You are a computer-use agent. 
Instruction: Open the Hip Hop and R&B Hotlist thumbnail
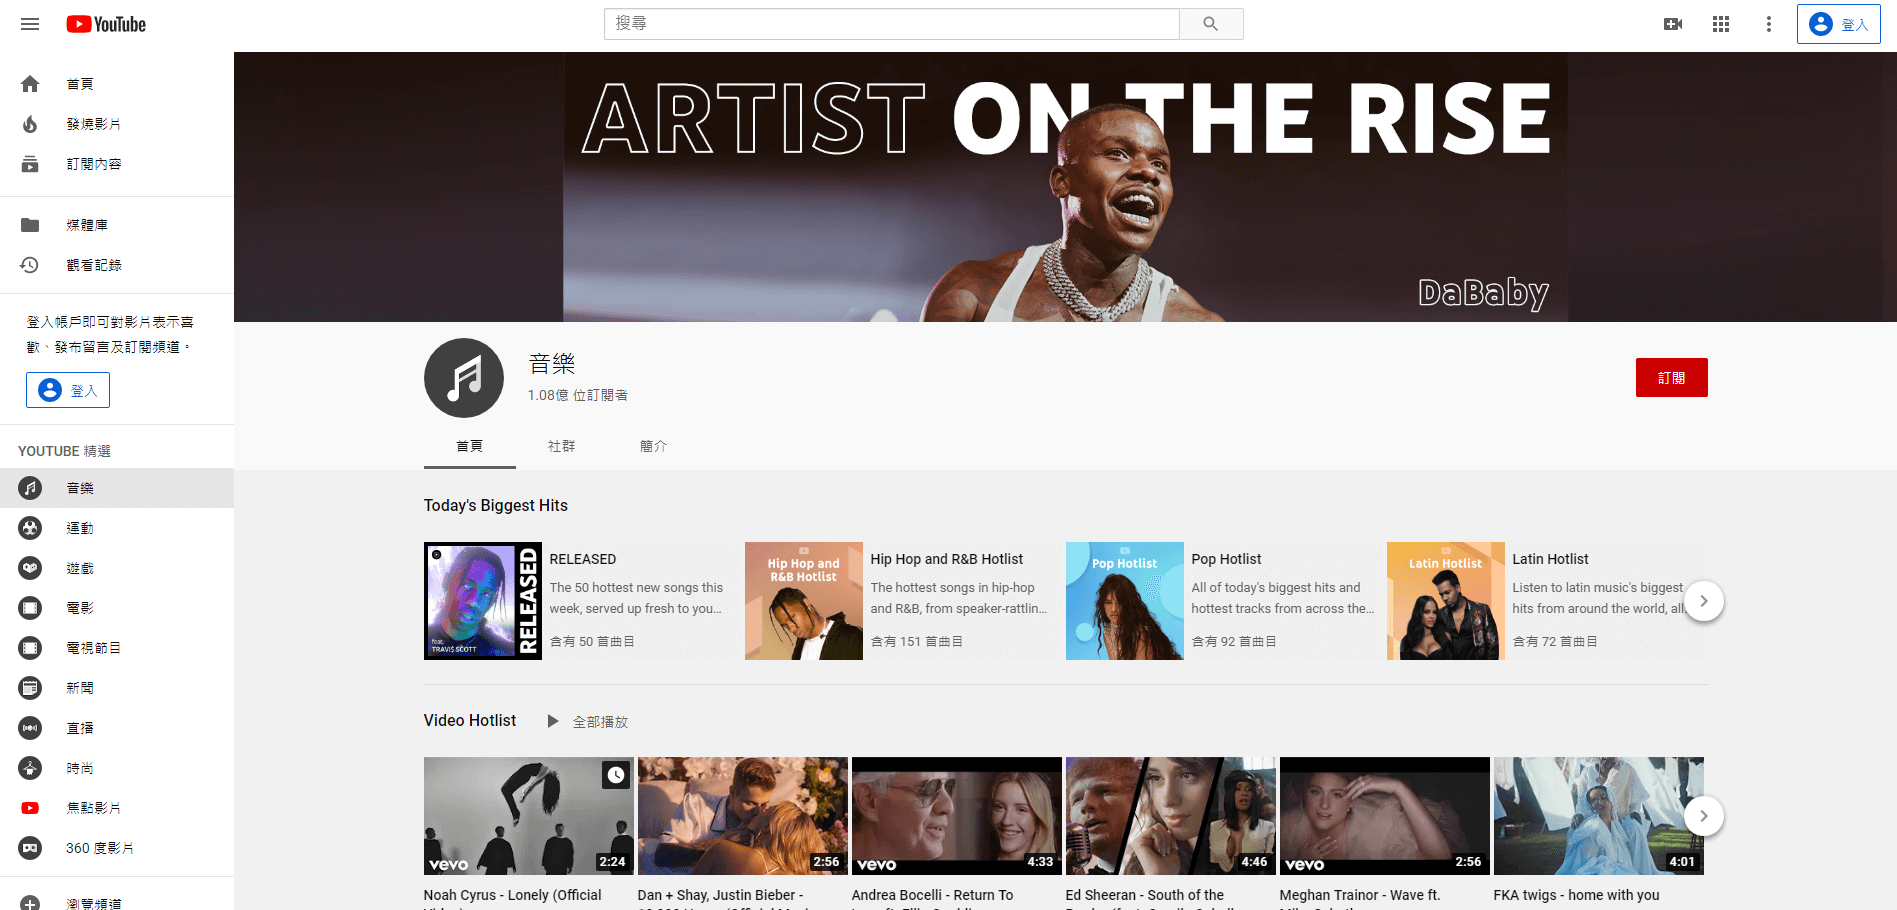point(804,601)
